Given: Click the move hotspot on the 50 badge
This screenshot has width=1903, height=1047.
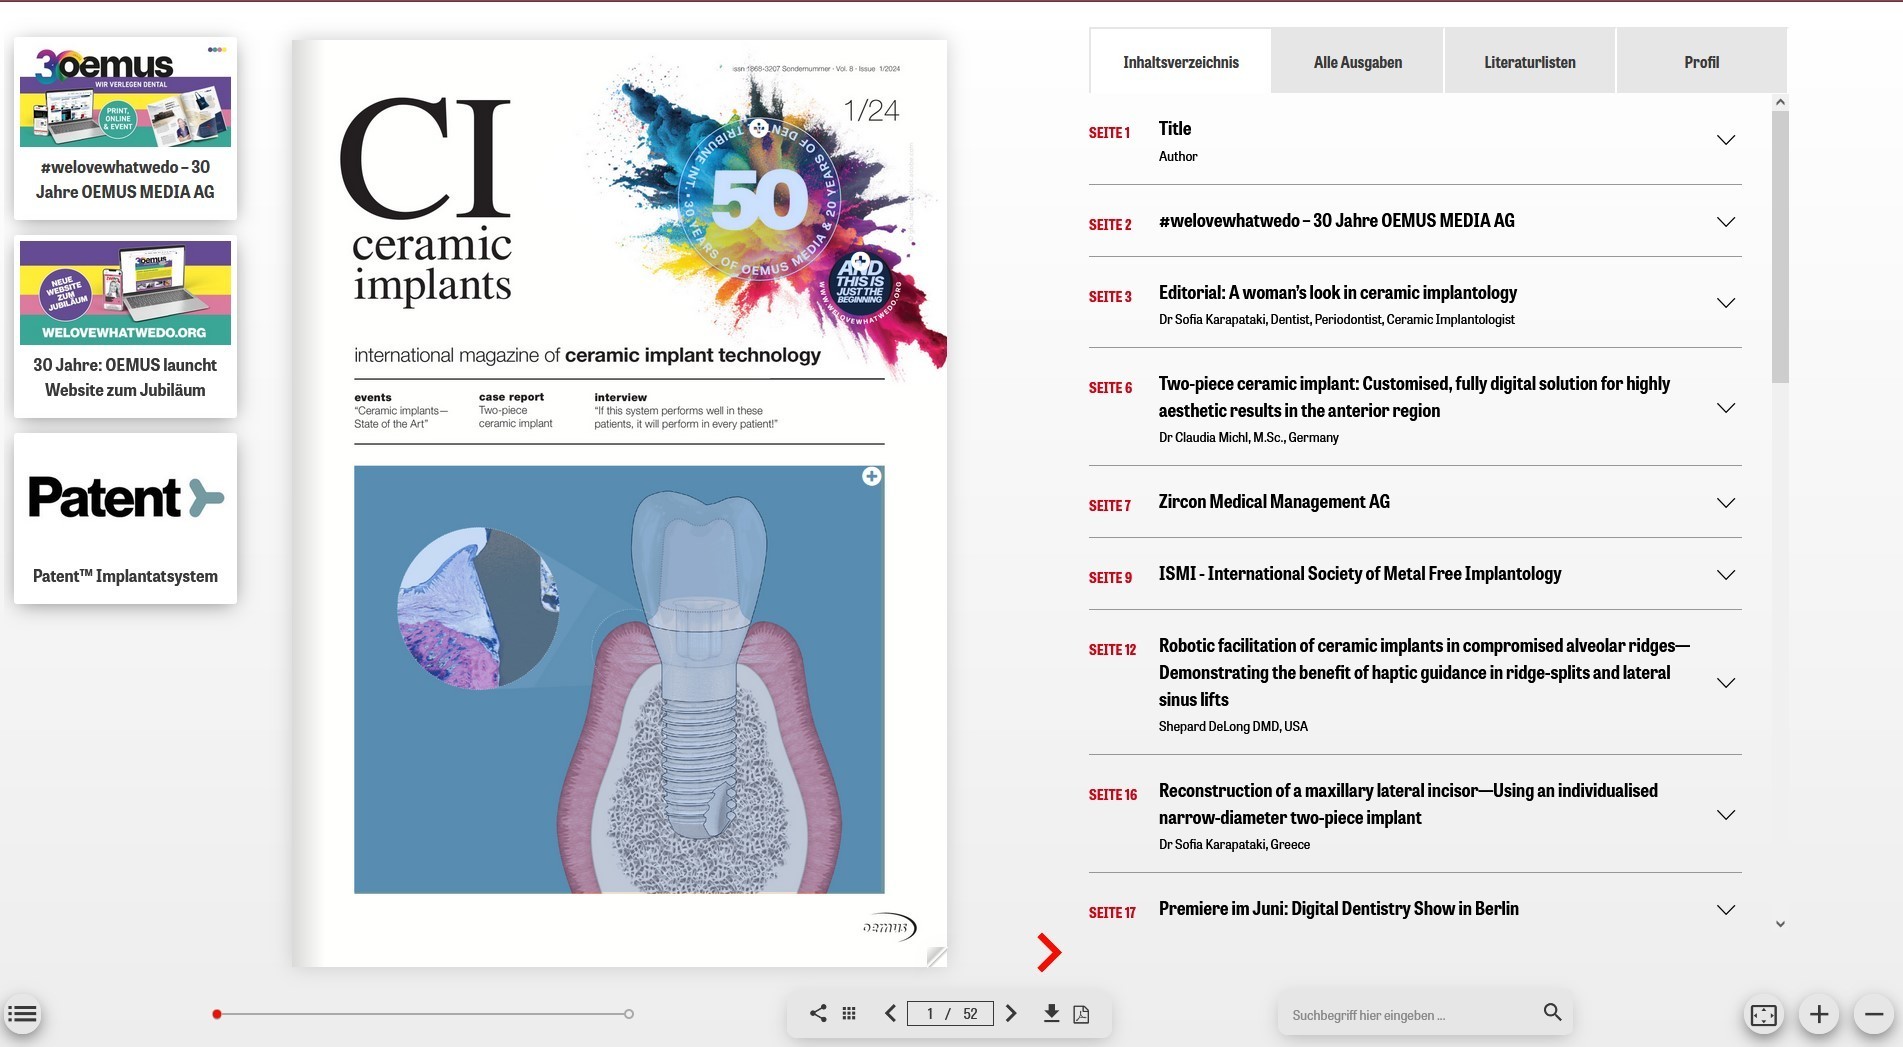Looking at the screenshot, I should pos(759,128).
